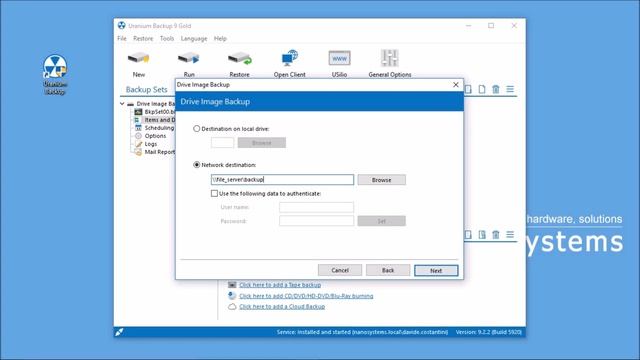The width and height of the screenshot is (640, 360).
Task: Select Destination on local drive radio button
Action: (197, 129)
